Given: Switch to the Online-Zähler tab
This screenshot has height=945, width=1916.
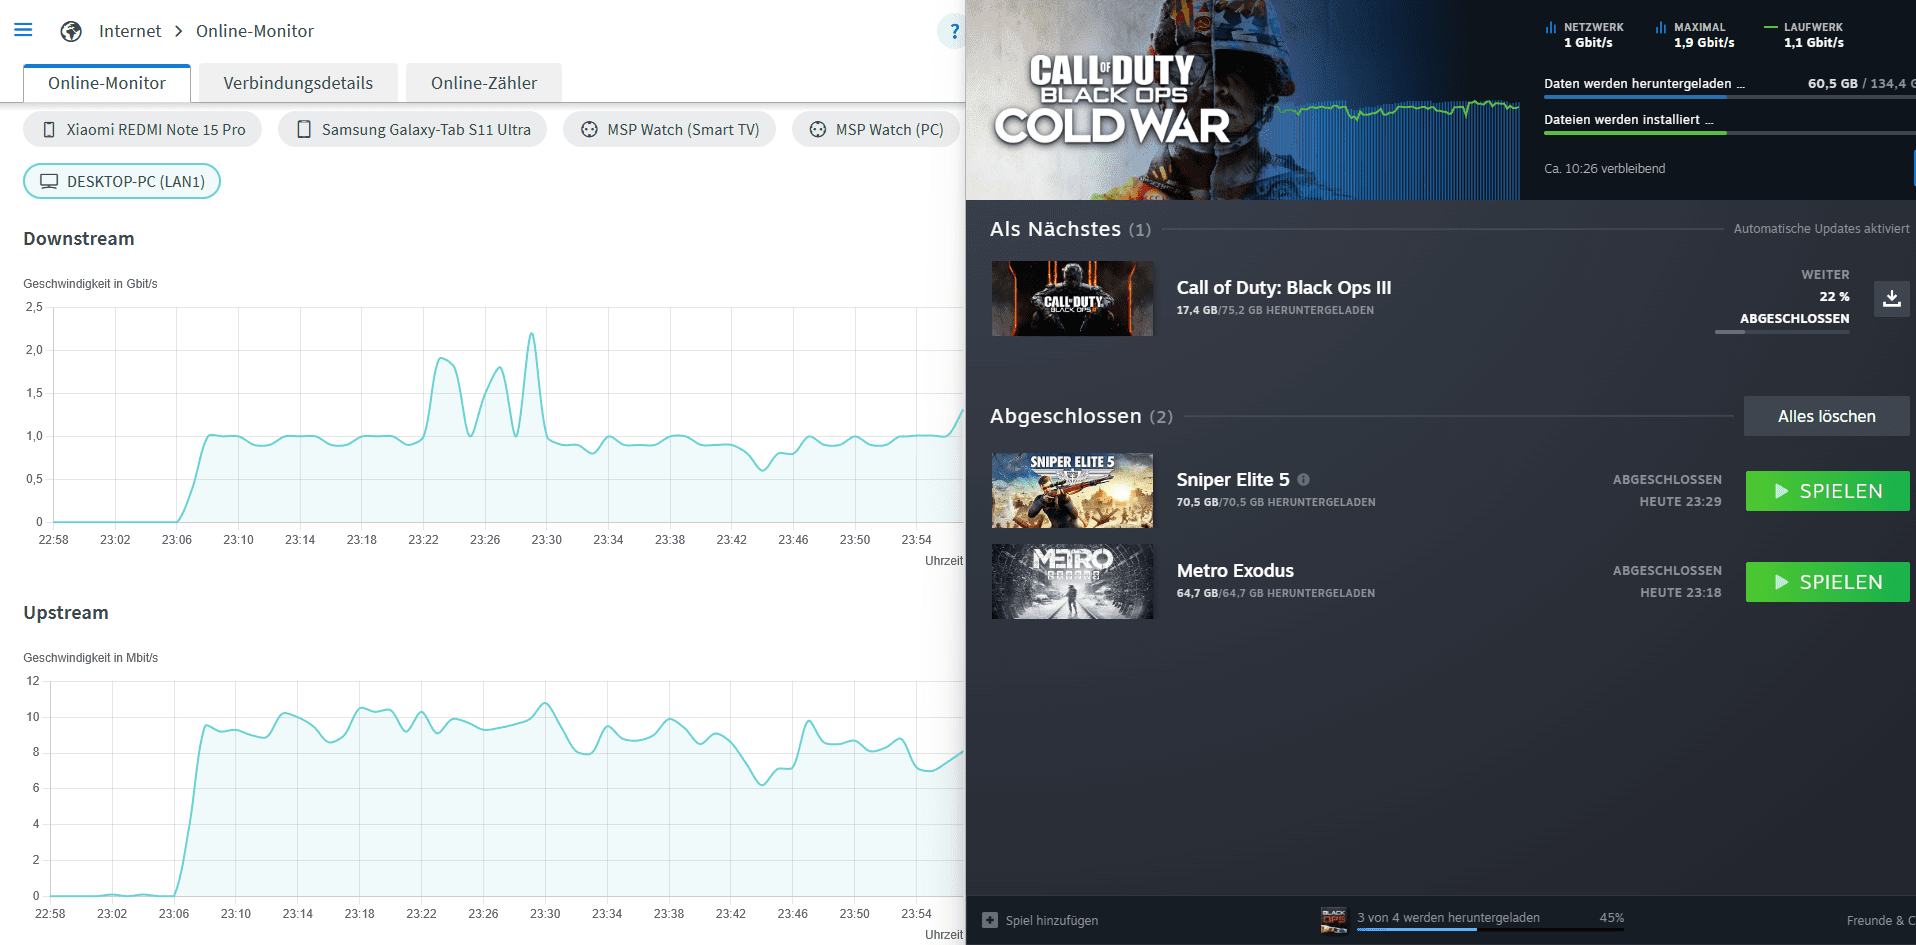Looking at the screenshot, I should tap(484, 83).
